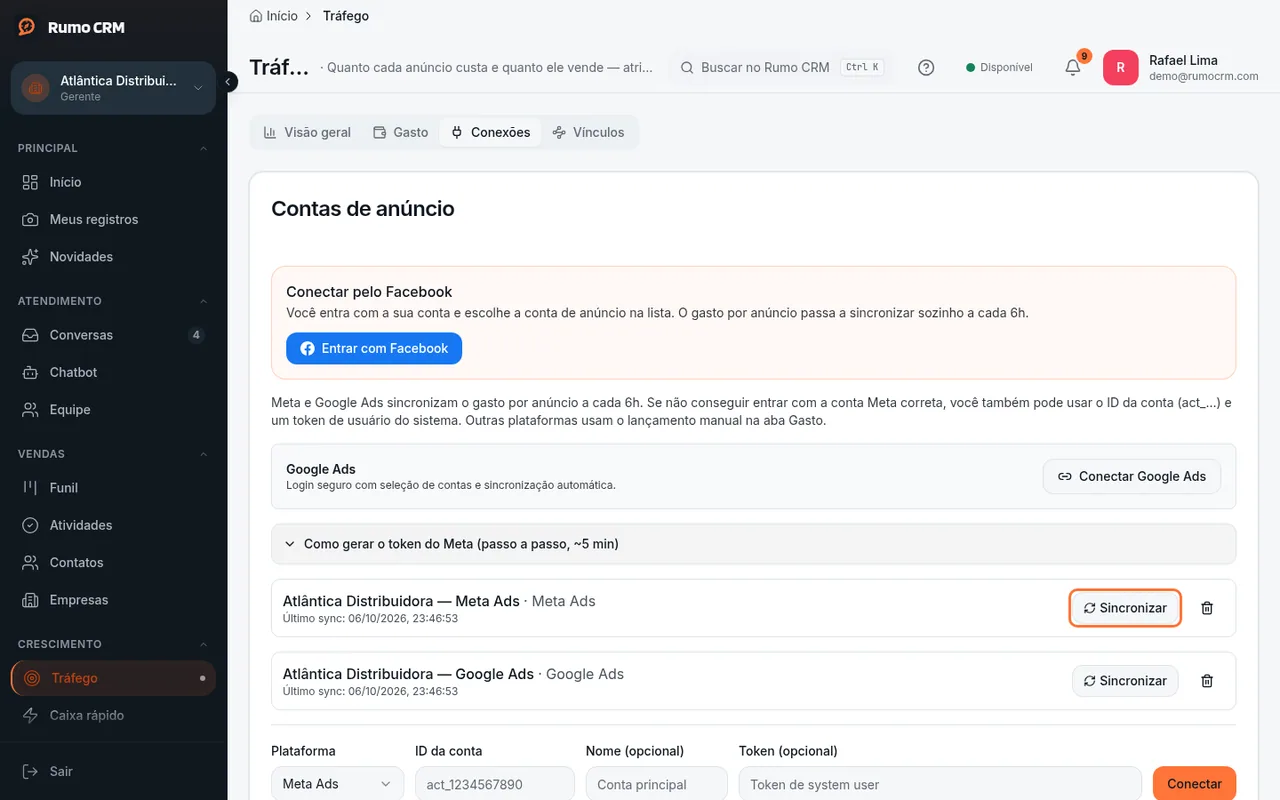Expand 'Como gerar o token do Meta' guide
The height and width of the screenshot is (800, 1280).
(753, 544)
